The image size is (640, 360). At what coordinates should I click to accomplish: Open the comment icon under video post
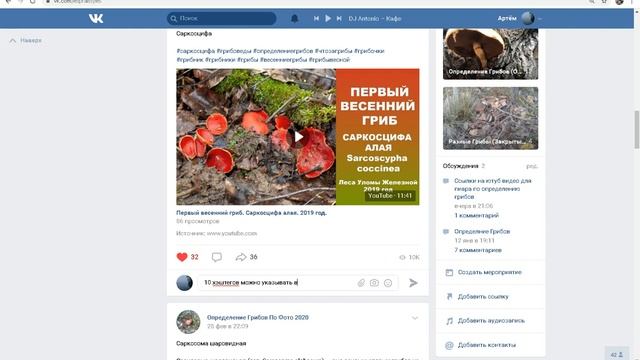click(217, 257)
